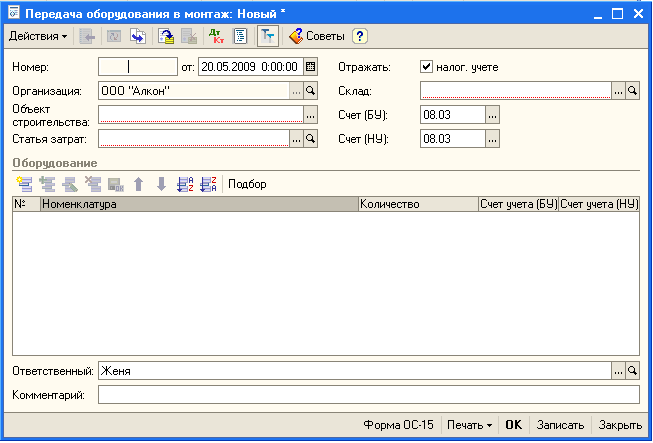Open the Действия dropdown menu
The width and height of the screenshot is (653, 443).
(37, 36)
